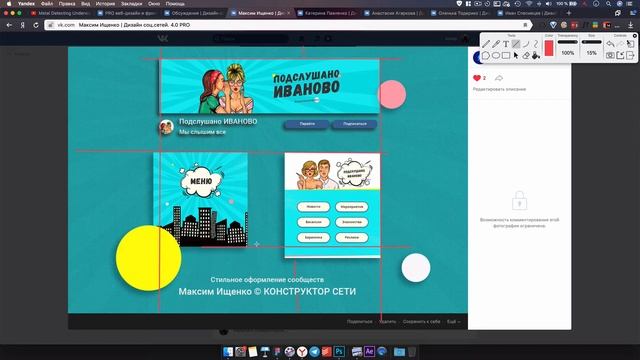Open a new browser tab
This screenshot has height=360, width=640.
(x=569, y=13)
